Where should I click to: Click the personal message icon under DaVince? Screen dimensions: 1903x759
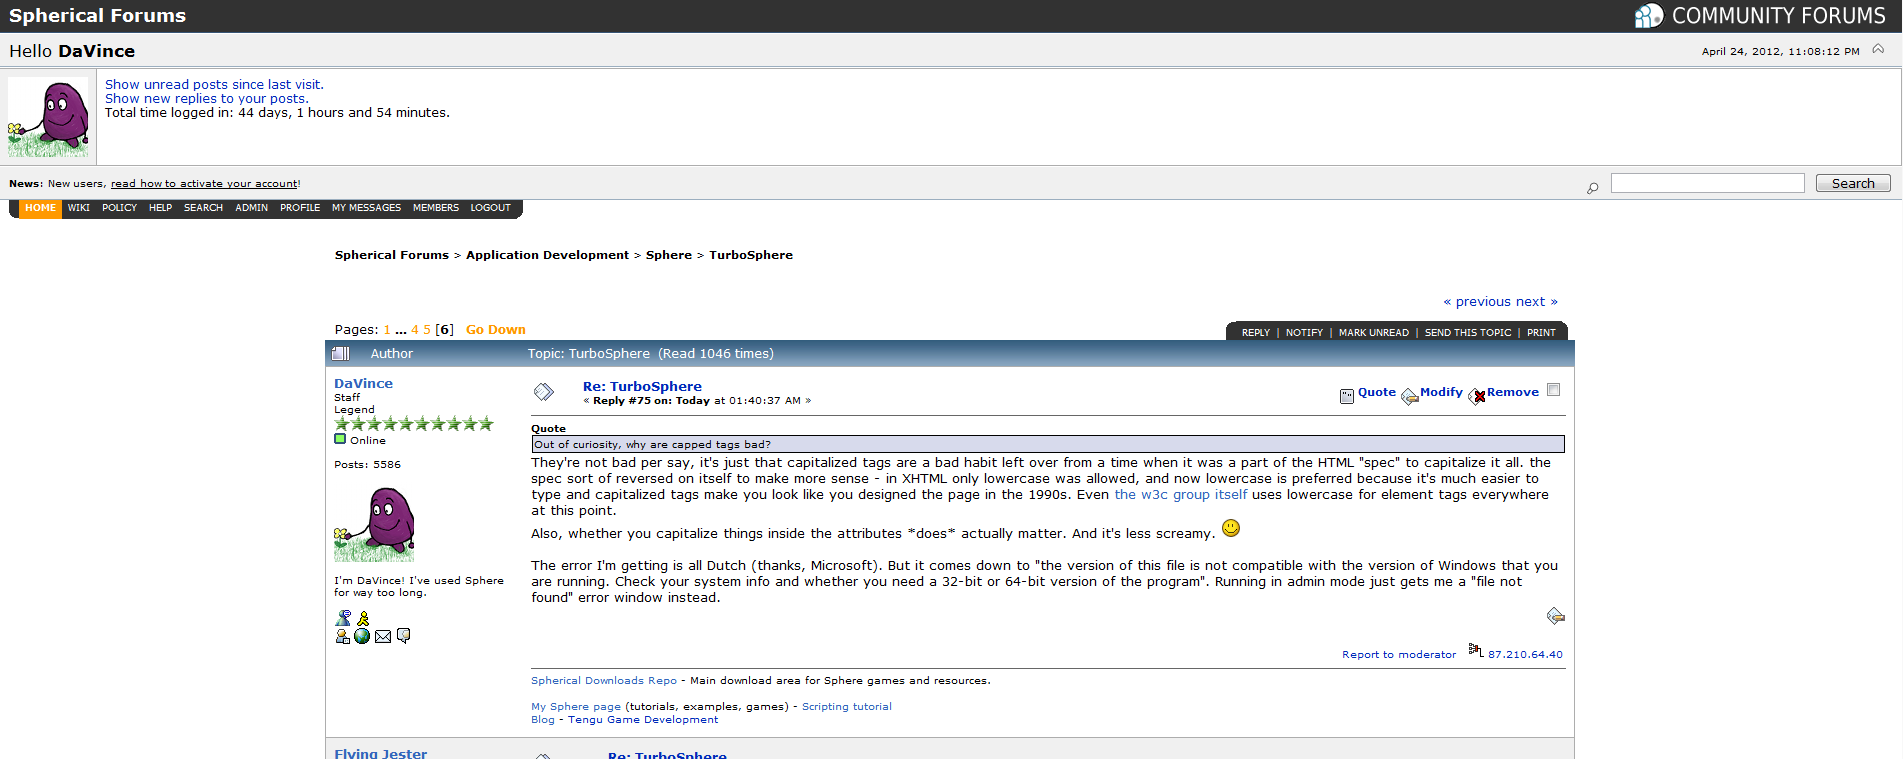tap(404, 636)
